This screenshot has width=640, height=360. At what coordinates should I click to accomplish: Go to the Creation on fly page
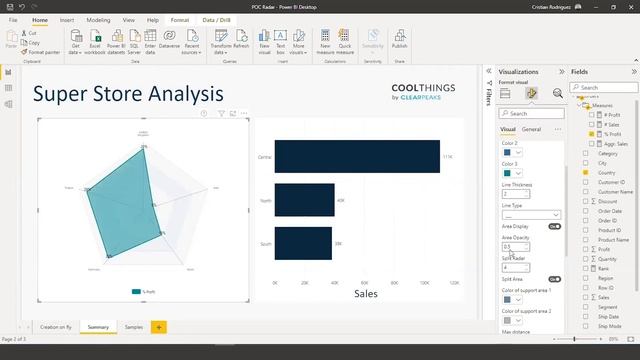(x=56, y=327)
